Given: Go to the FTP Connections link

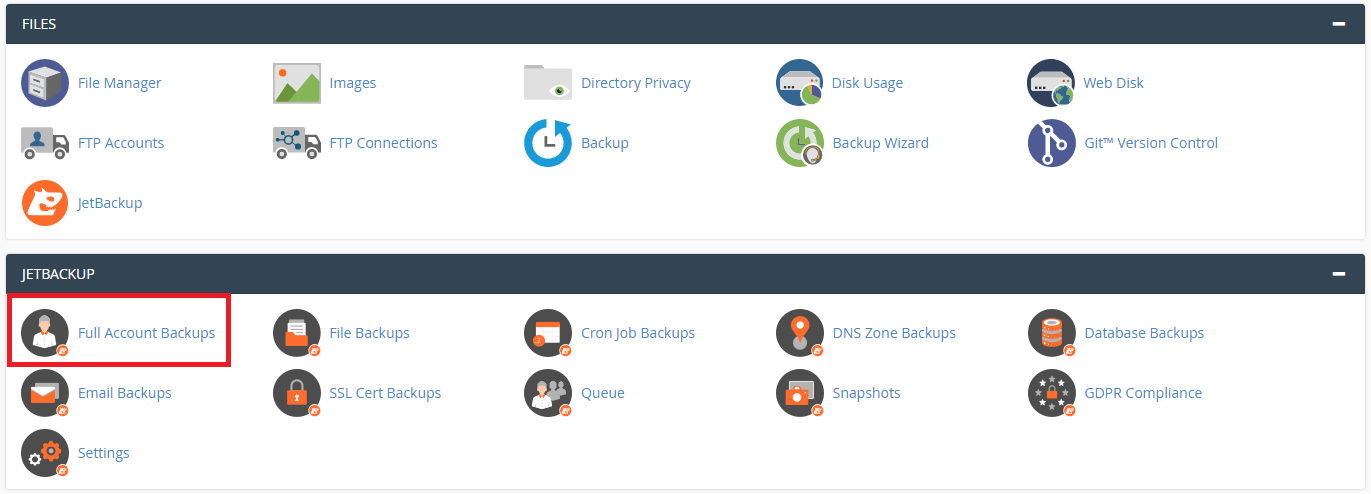Looking at the screenshot, I should point(384,143).
